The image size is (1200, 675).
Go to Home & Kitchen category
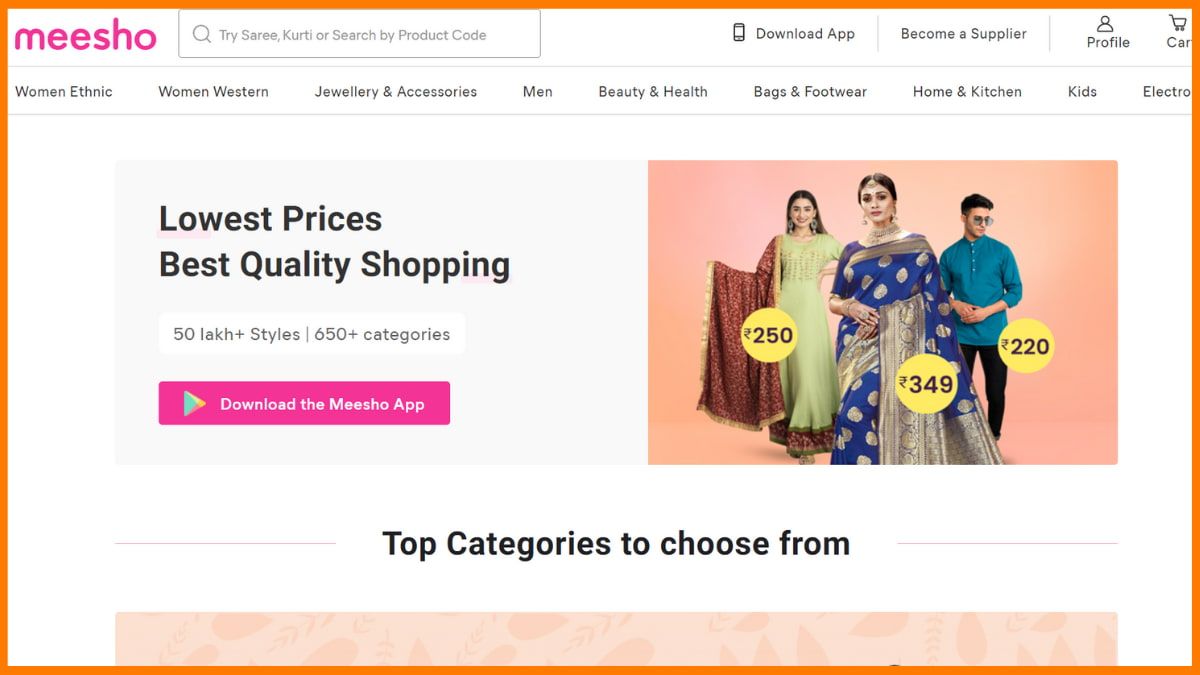click(967, 91)
